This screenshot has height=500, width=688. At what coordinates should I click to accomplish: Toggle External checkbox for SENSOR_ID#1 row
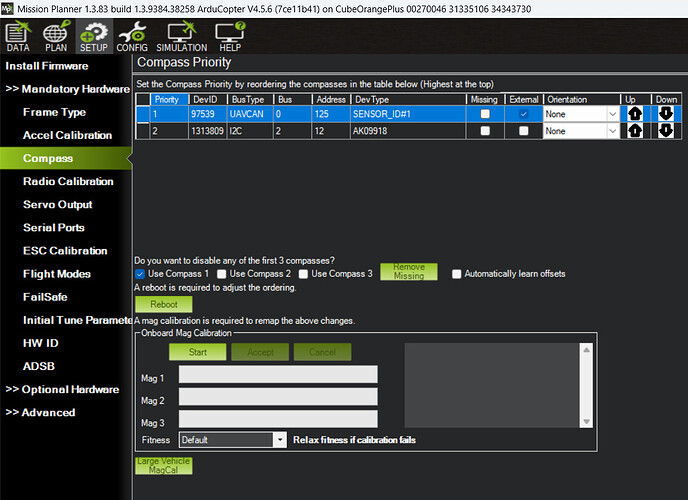point(523,114)
